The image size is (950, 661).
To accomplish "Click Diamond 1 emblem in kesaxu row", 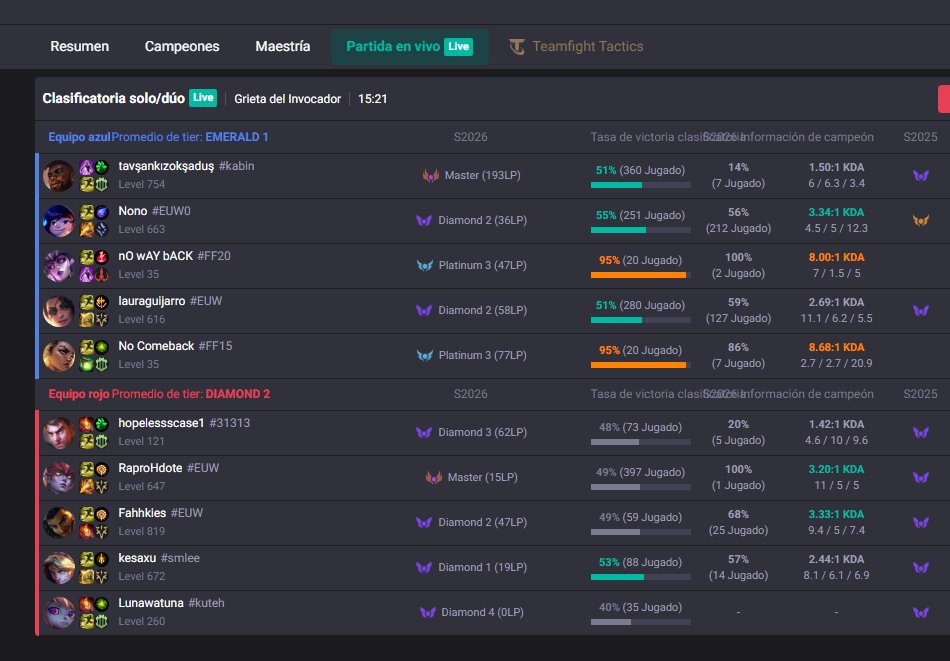I will point(424,568).
